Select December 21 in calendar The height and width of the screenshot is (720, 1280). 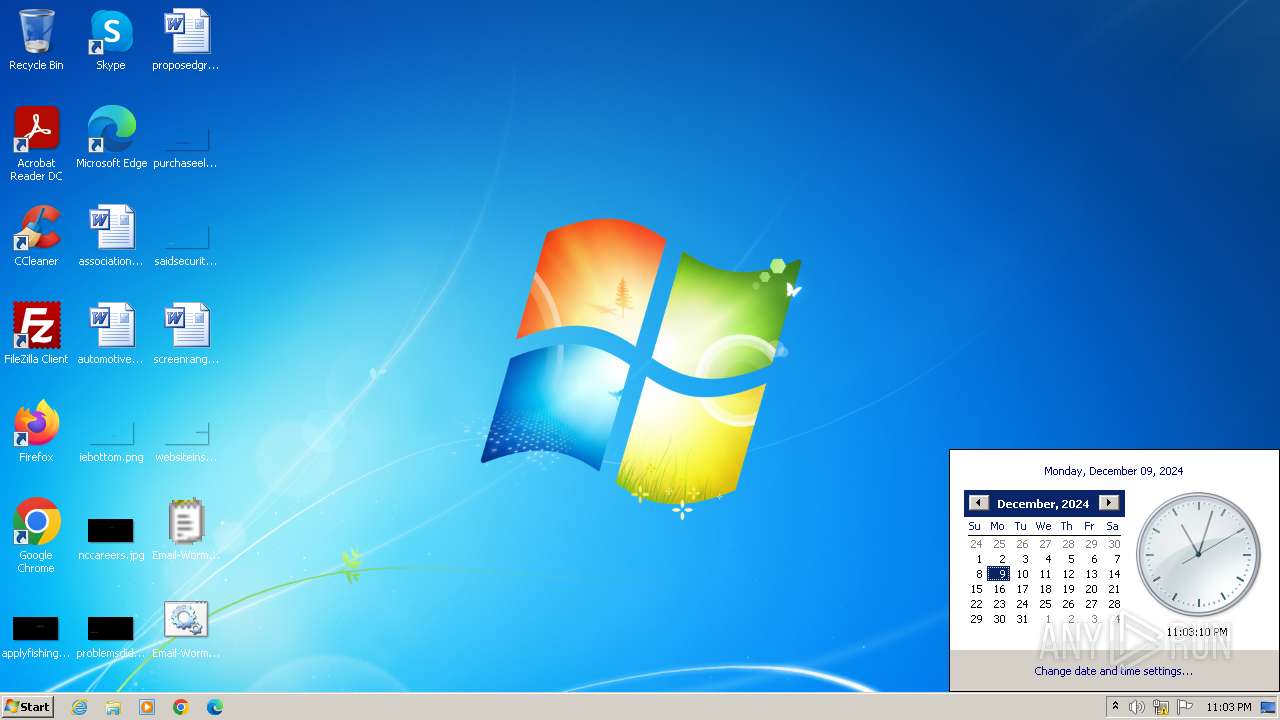(1114, 589)
